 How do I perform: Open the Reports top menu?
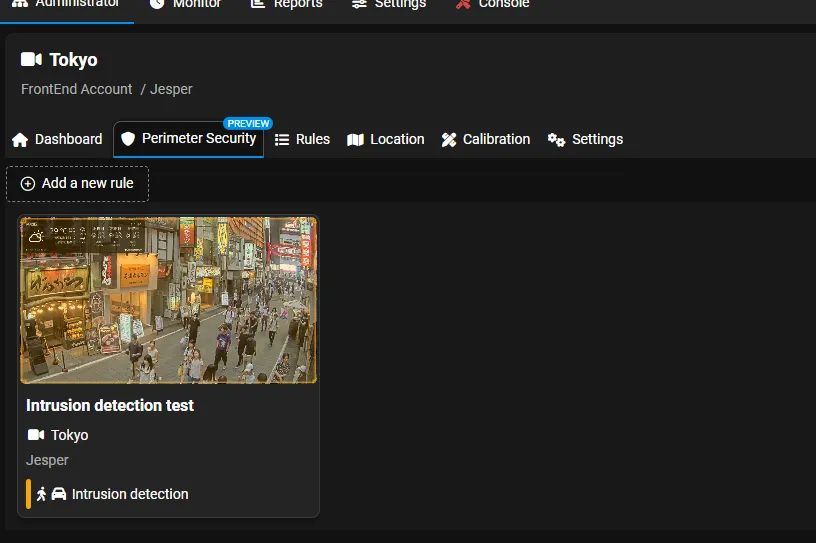[x=287, y=5]
